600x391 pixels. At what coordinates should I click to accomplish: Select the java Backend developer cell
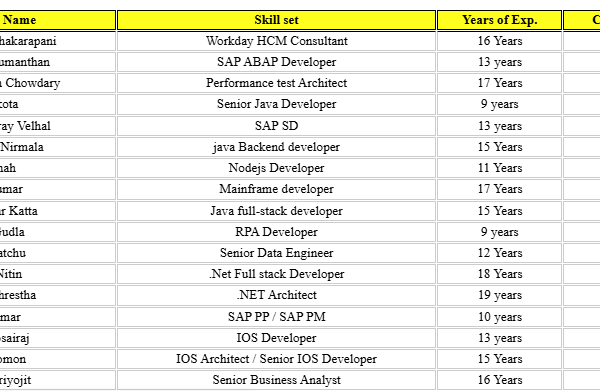[276, 147]
